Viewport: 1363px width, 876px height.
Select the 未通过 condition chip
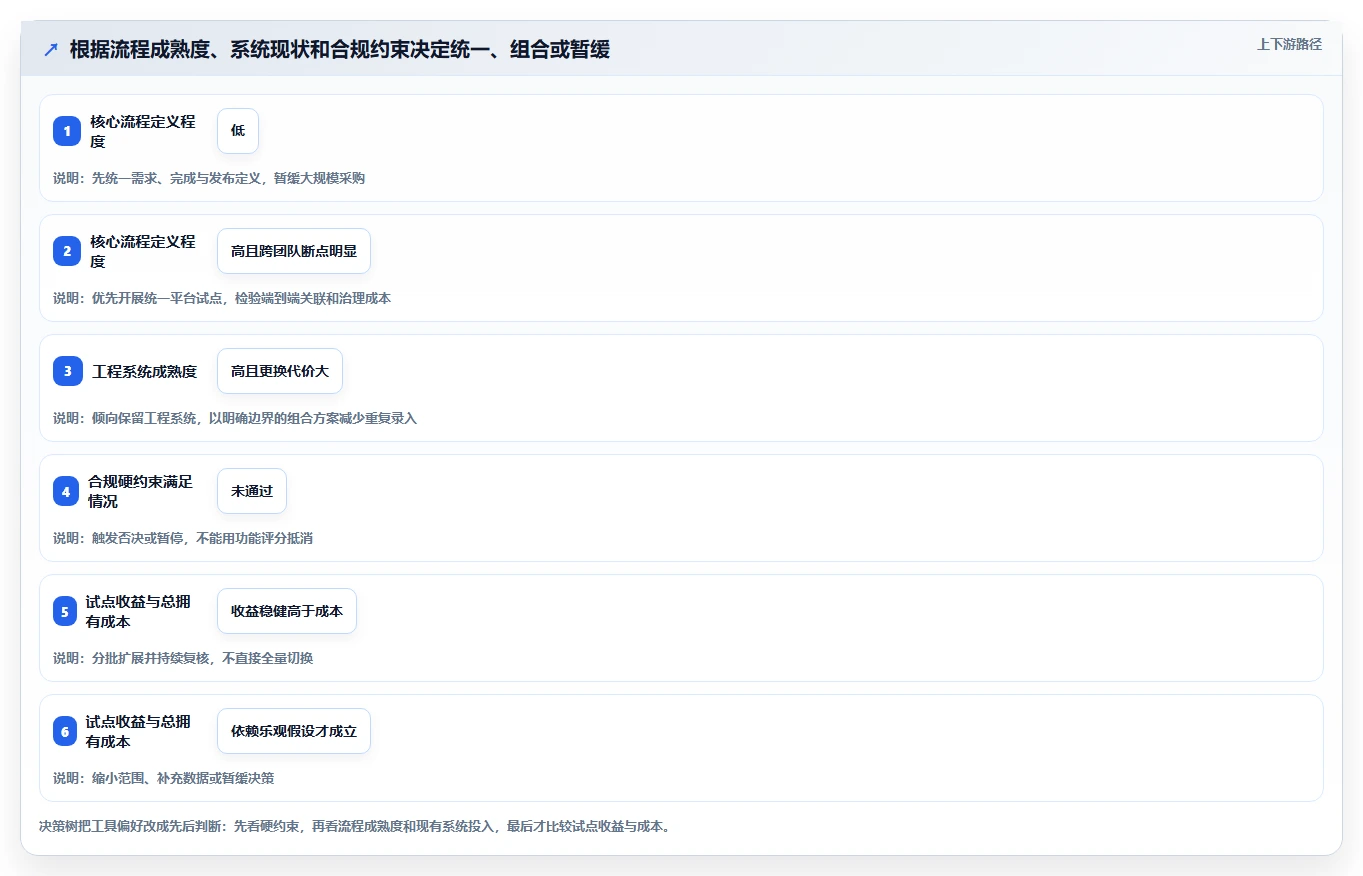[x=252, y=491]
